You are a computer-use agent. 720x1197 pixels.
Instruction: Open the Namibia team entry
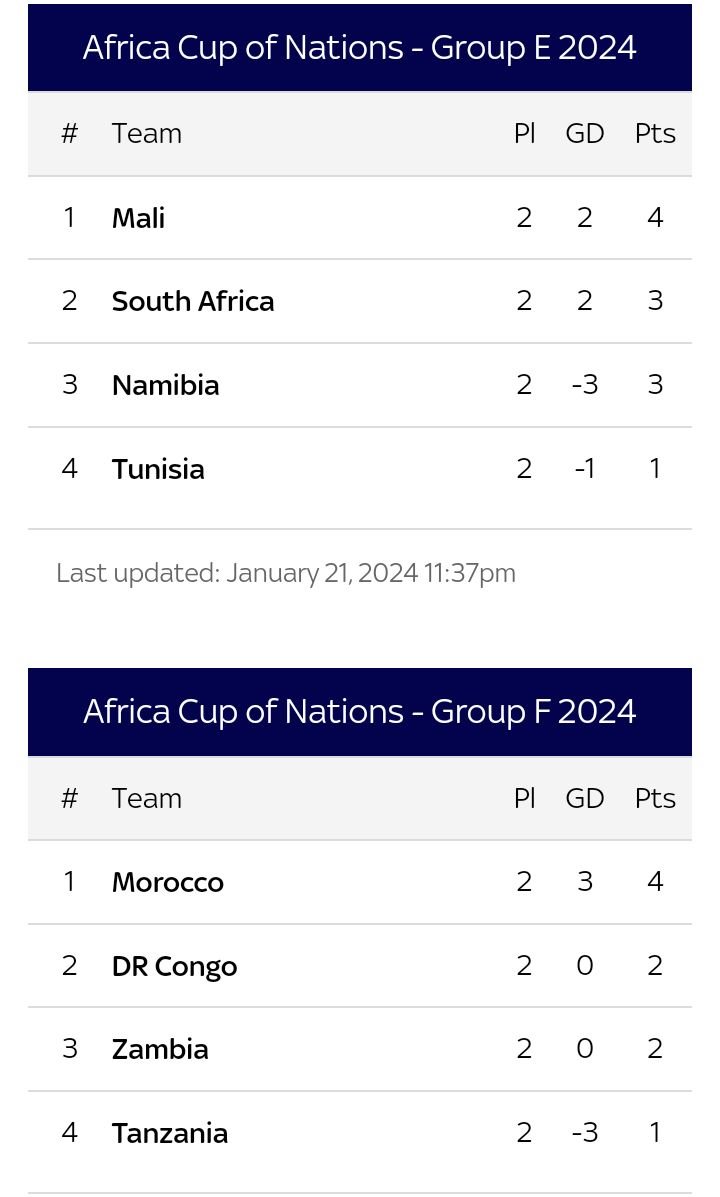click(166, 386)
